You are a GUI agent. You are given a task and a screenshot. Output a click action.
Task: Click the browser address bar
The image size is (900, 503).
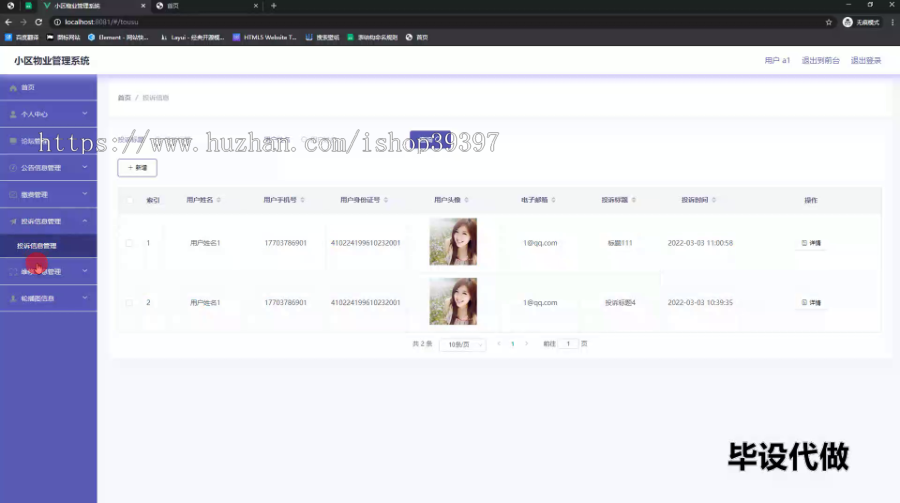(436, 22)
